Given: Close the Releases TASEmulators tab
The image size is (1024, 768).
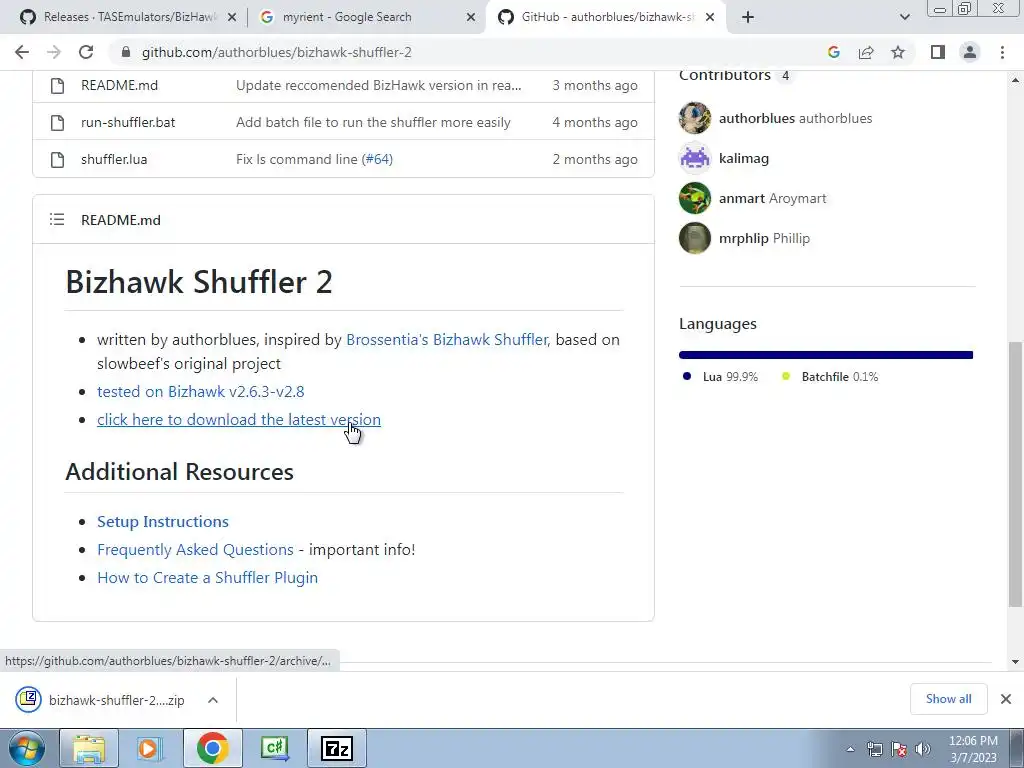Looking at the screenshot, I should tap(231, 17).
